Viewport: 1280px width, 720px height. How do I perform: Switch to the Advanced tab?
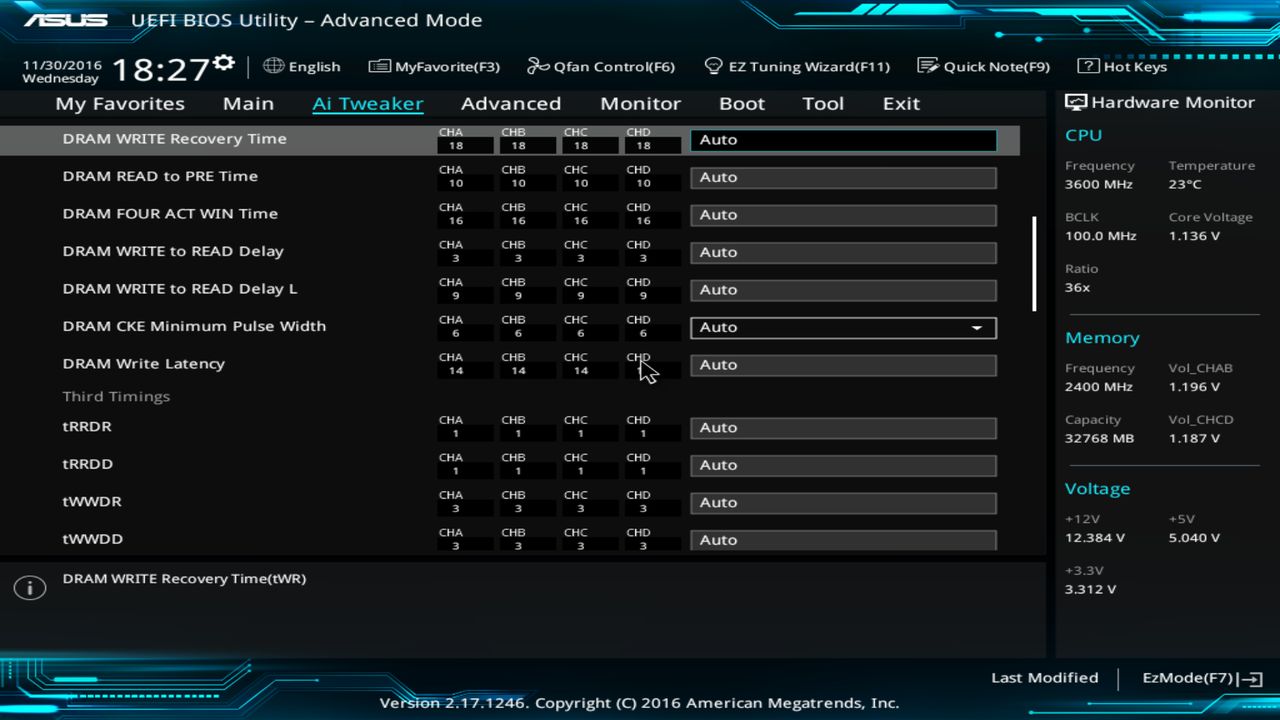tap(511, 103)
